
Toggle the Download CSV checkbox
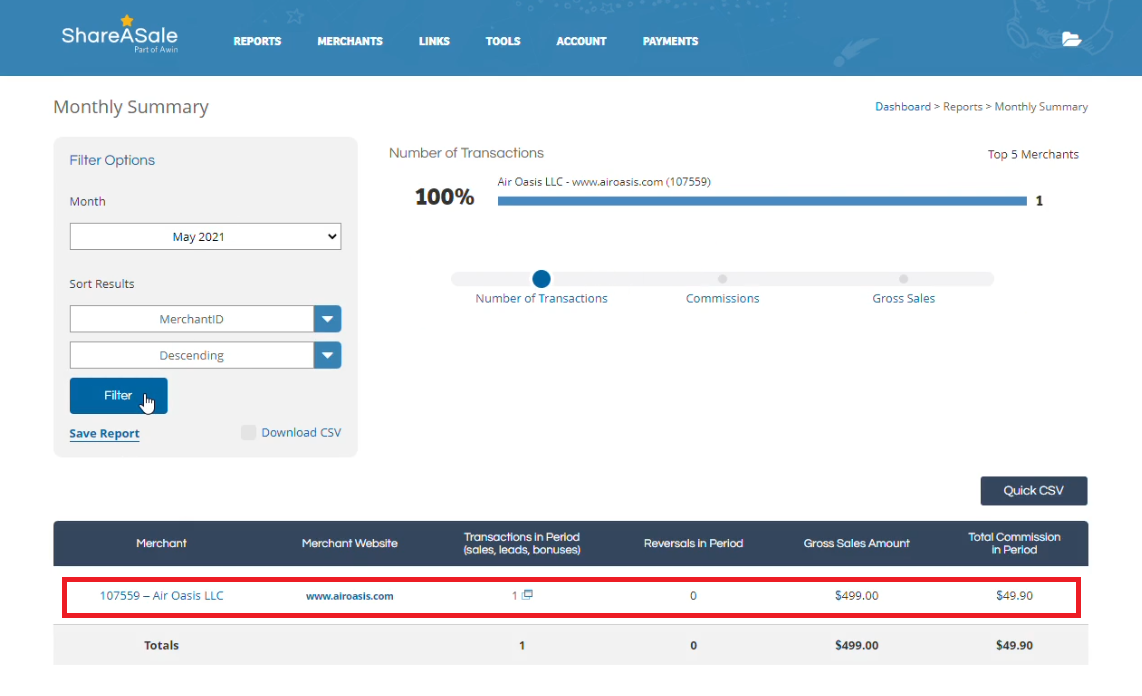tap(248, 432)
